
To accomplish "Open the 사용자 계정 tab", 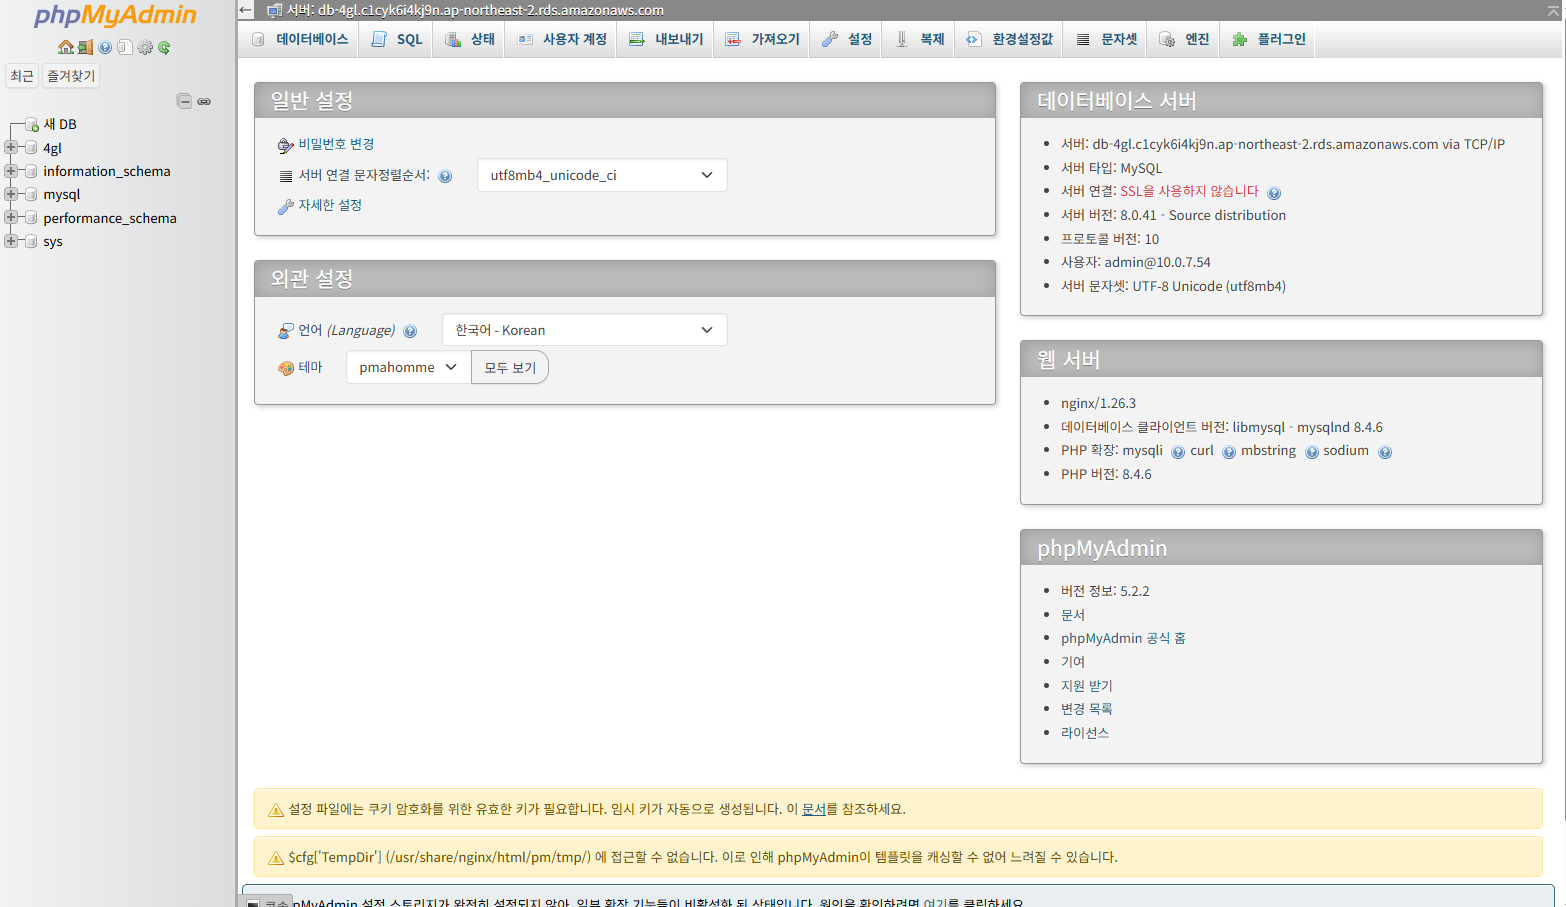I will point(562,39).
